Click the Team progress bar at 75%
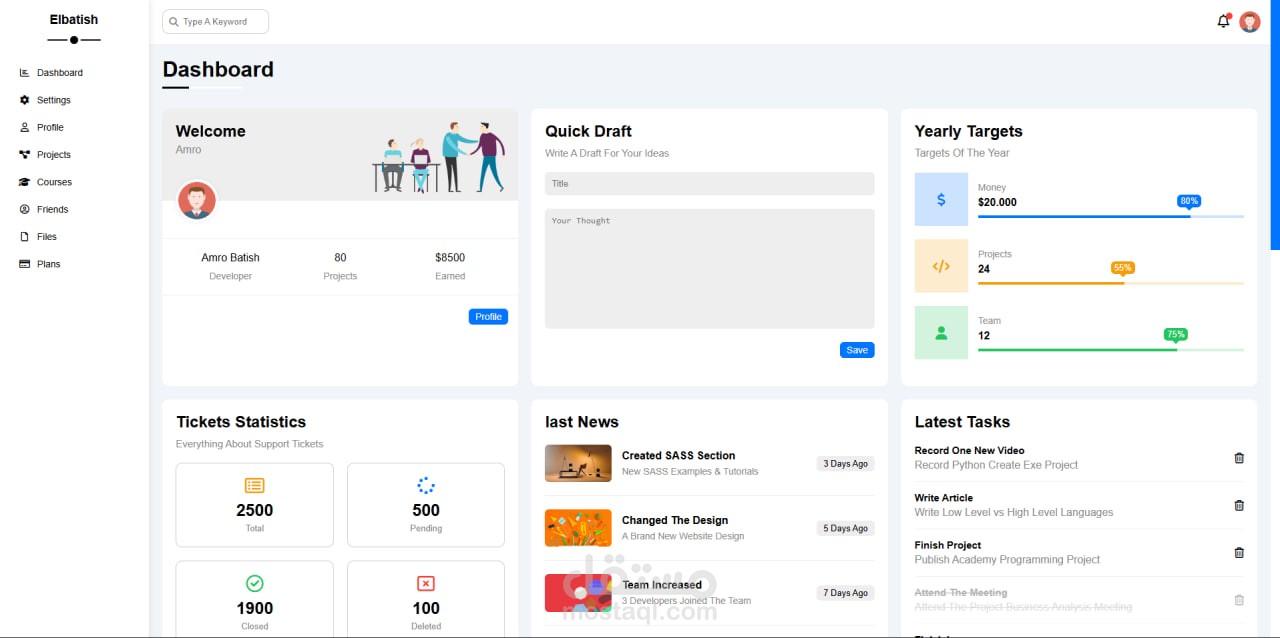This screenshot has height=638, width=1280. (1110, 350)
